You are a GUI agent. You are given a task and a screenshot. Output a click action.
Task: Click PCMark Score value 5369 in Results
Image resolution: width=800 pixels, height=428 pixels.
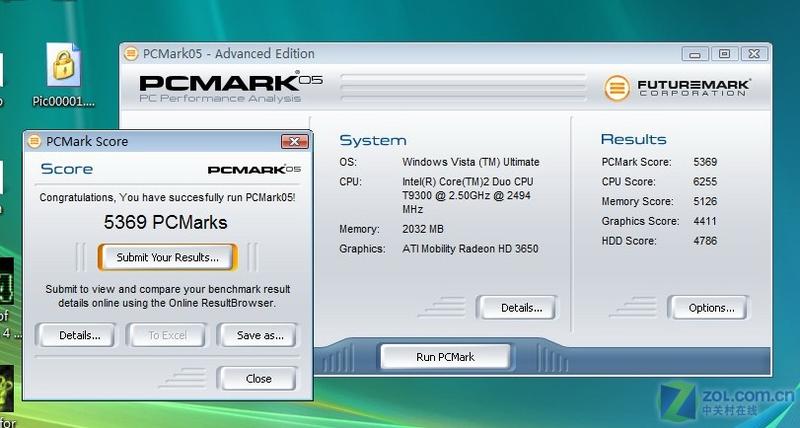click(705, 162)
